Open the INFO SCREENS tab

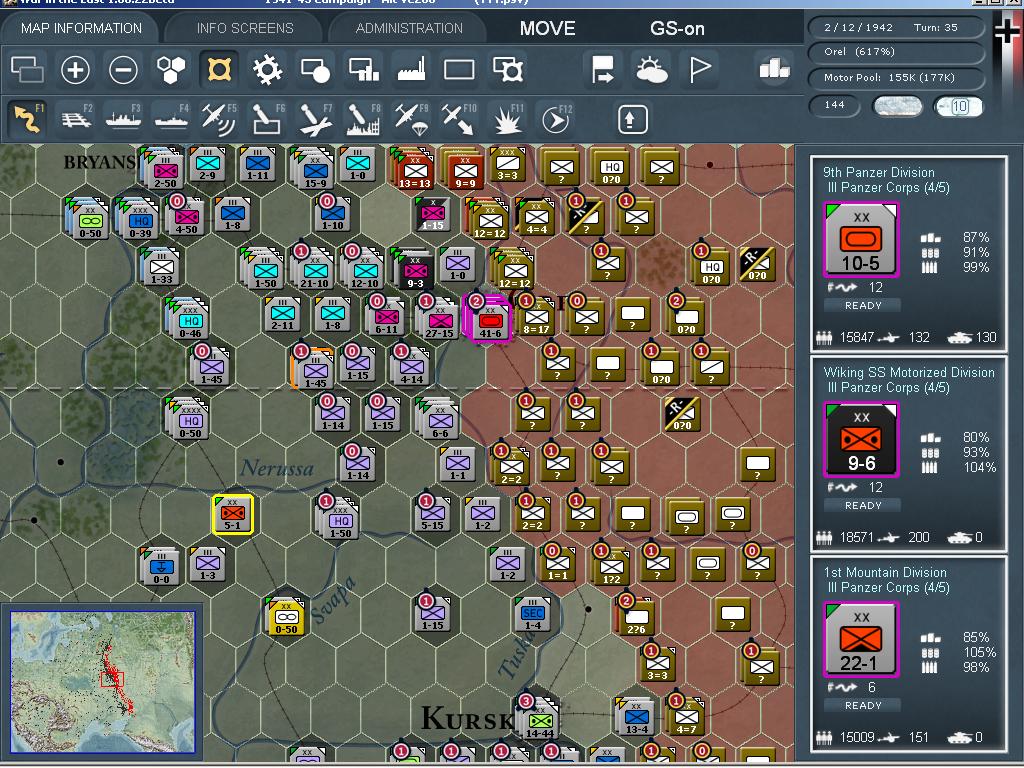245,28
